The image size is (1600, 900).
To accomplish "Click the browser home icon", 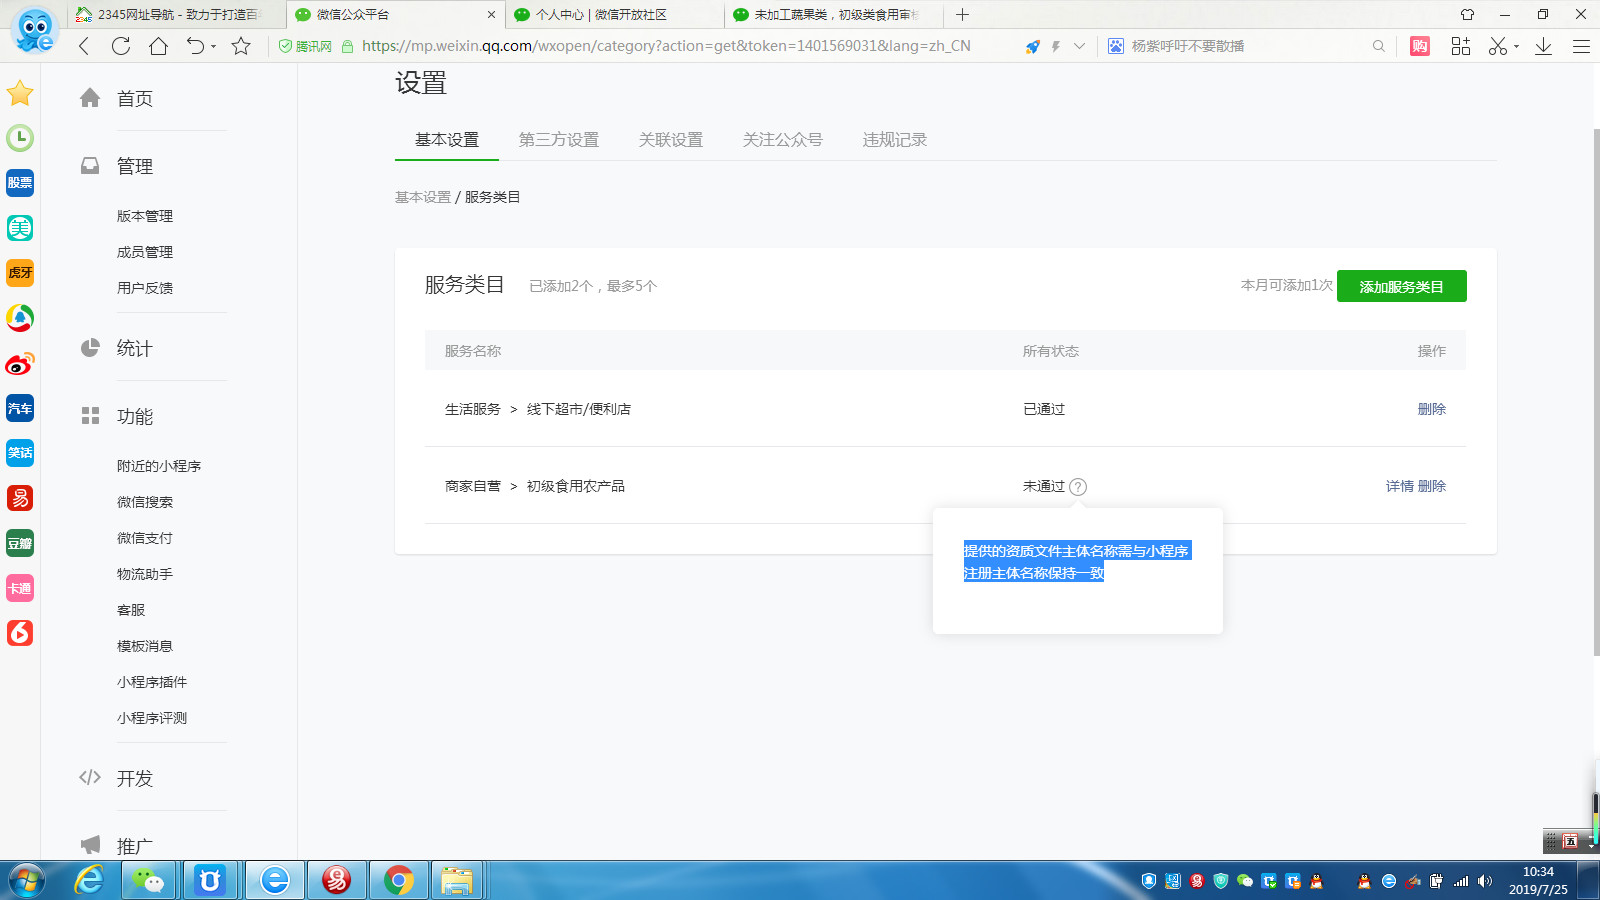I will [x=158, y=46].
